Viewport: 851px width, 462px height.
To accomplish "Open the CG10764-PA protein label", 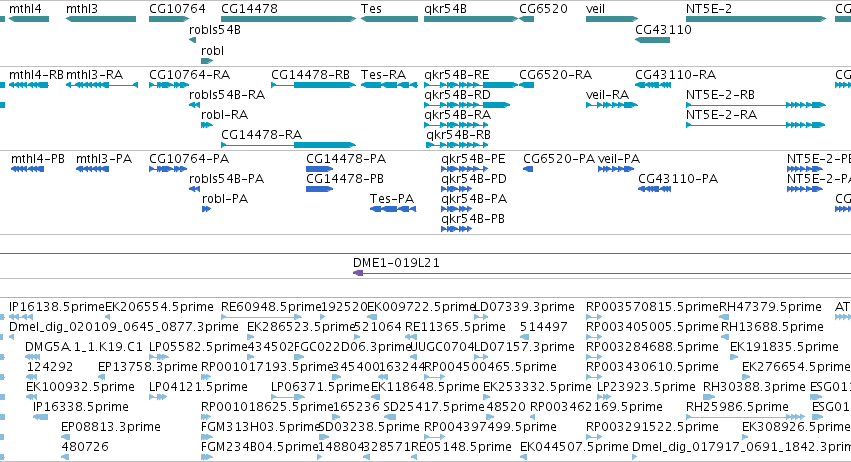I will click(x=189, y=159).
